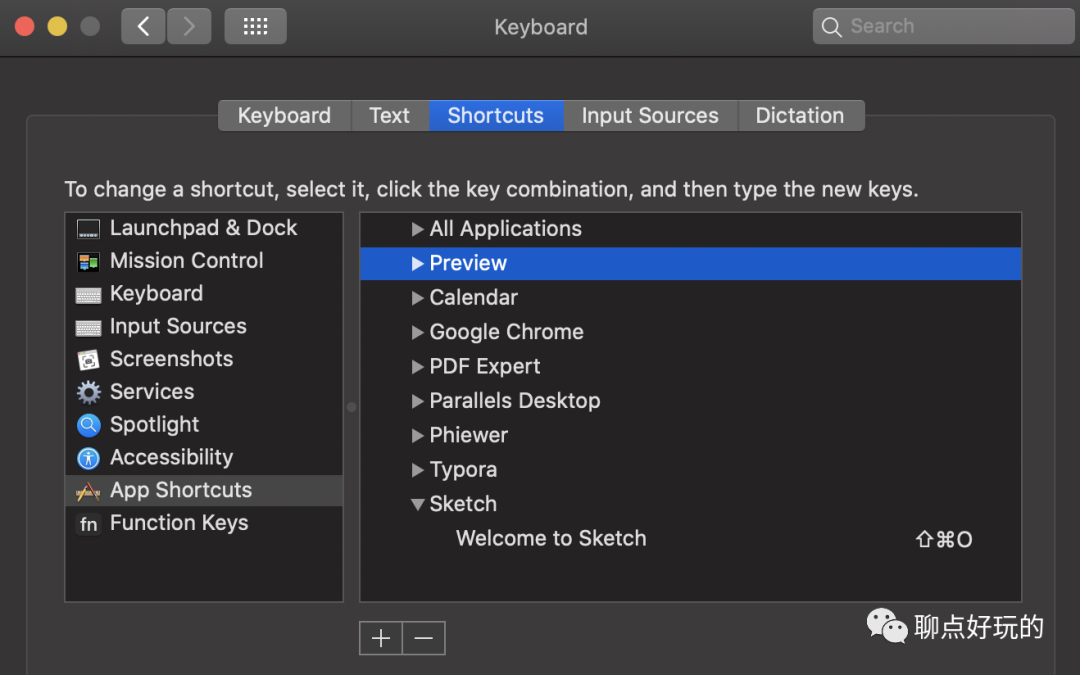
Task: Show all preferences with grid button
Action: tap(256, 26)
